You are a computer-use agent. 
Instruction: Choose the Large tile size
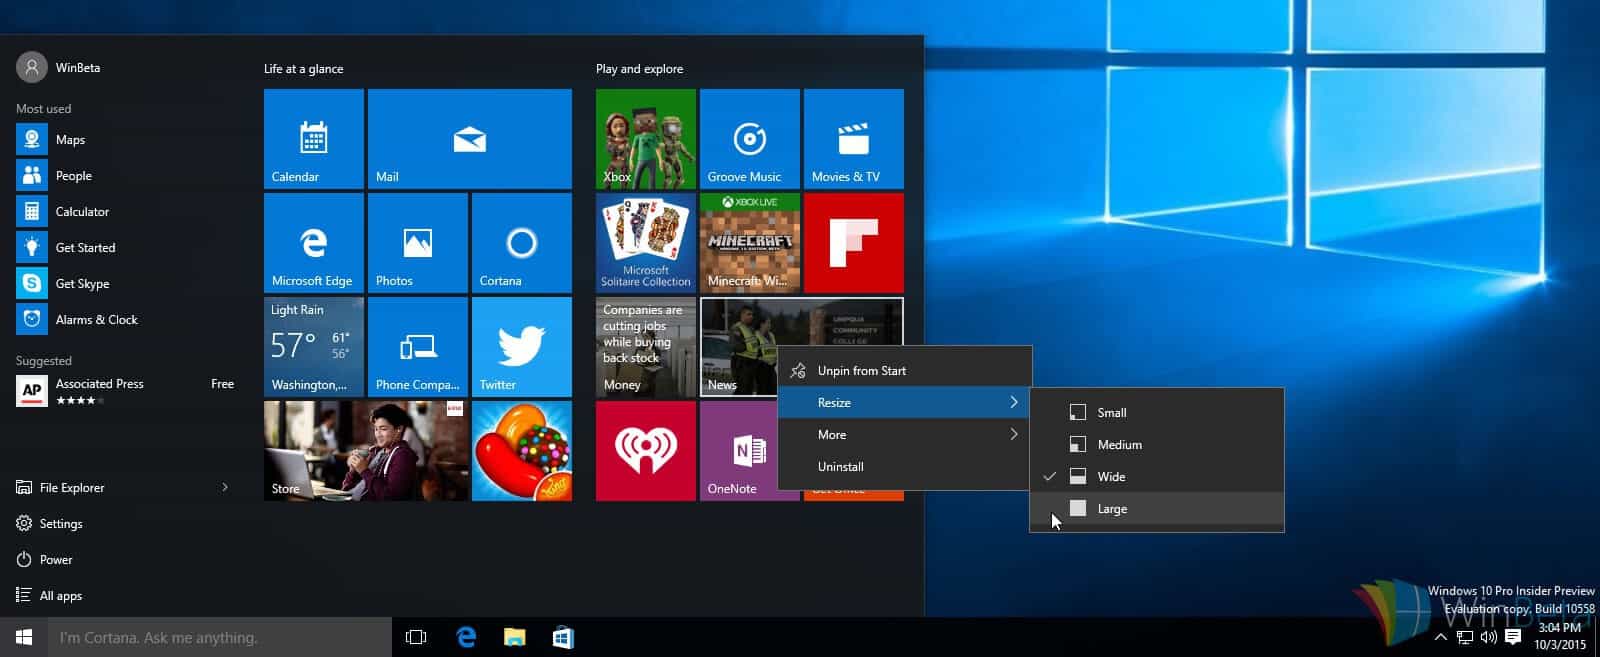[x=1112, y=508]
